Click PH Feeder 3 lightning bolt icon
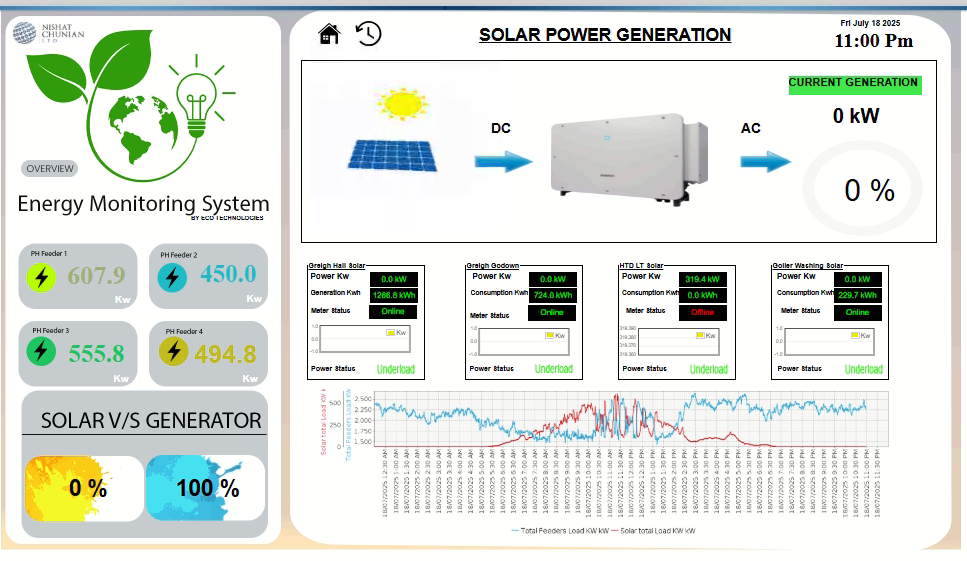 pos(41,351)
